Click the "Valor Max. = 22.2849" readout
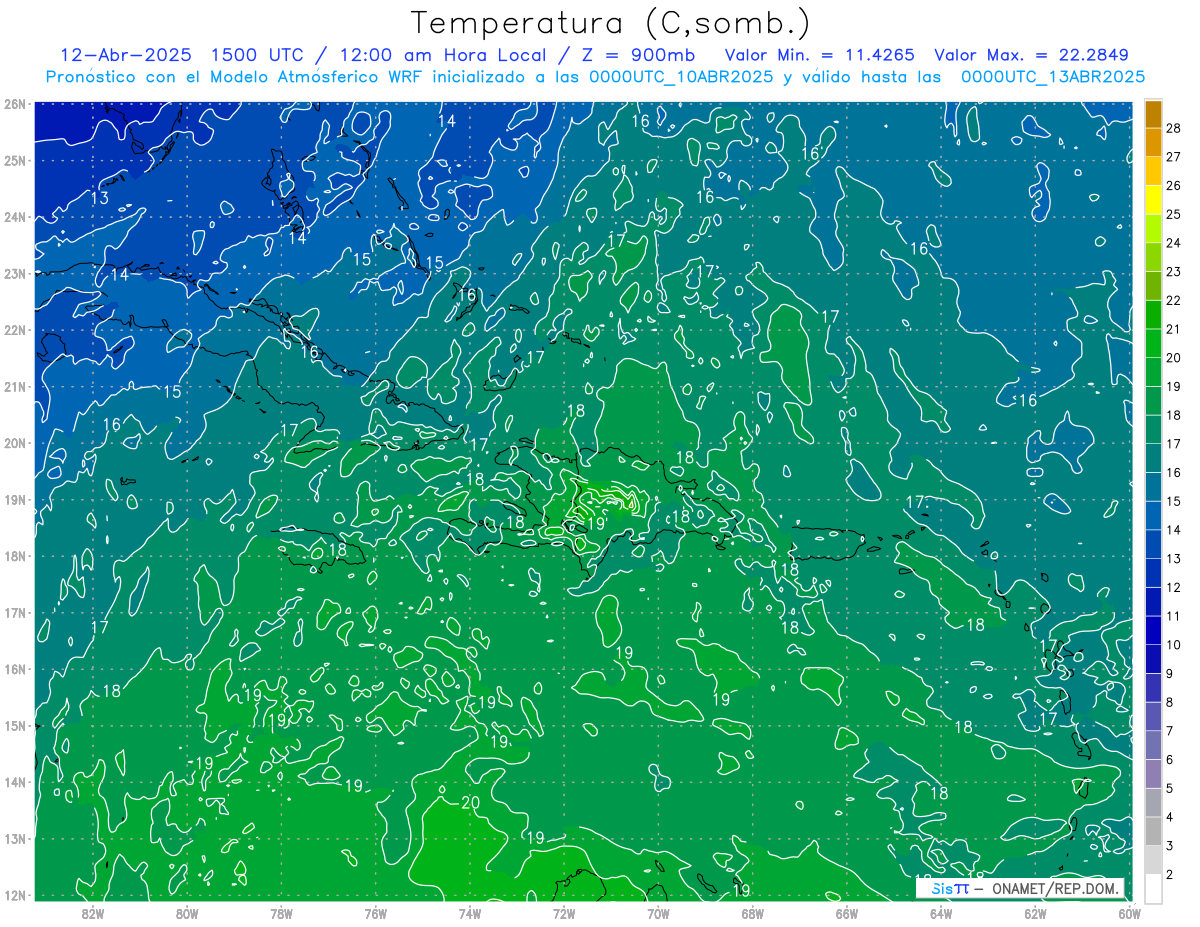The width and height of the screenshot is (1200, 927). pyautogui.click(x=1031, y=55)
